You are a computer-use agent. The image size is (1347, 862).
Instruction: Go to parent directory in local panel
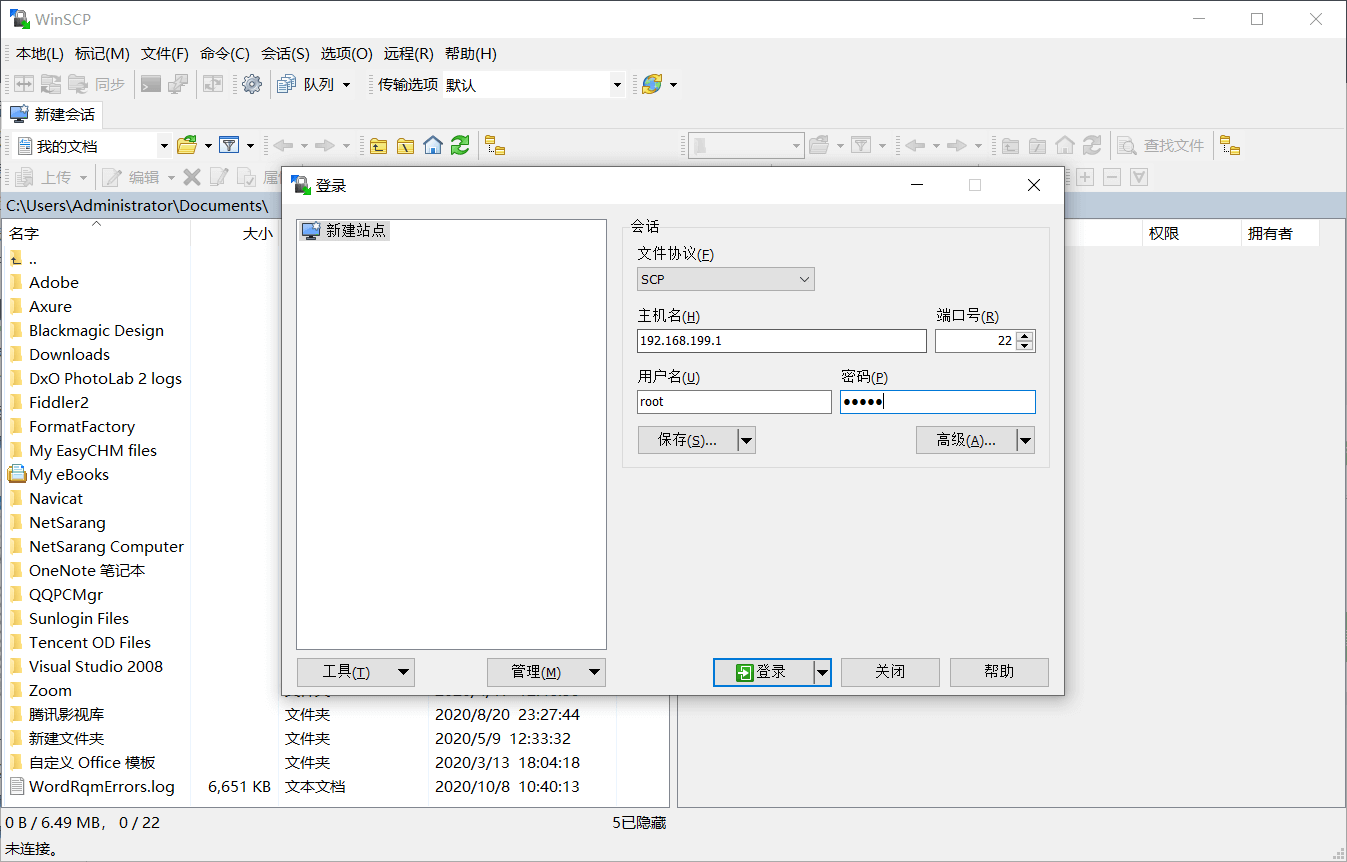pos(378,146)
